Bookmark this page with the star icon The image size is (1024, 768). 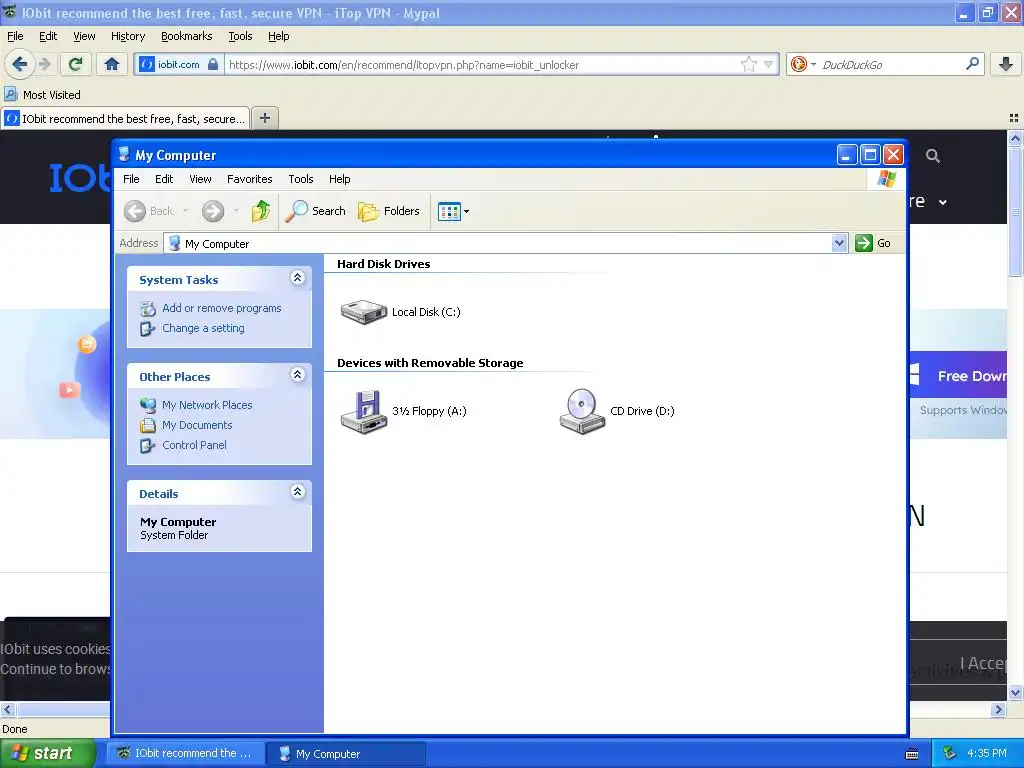[748, 64]
